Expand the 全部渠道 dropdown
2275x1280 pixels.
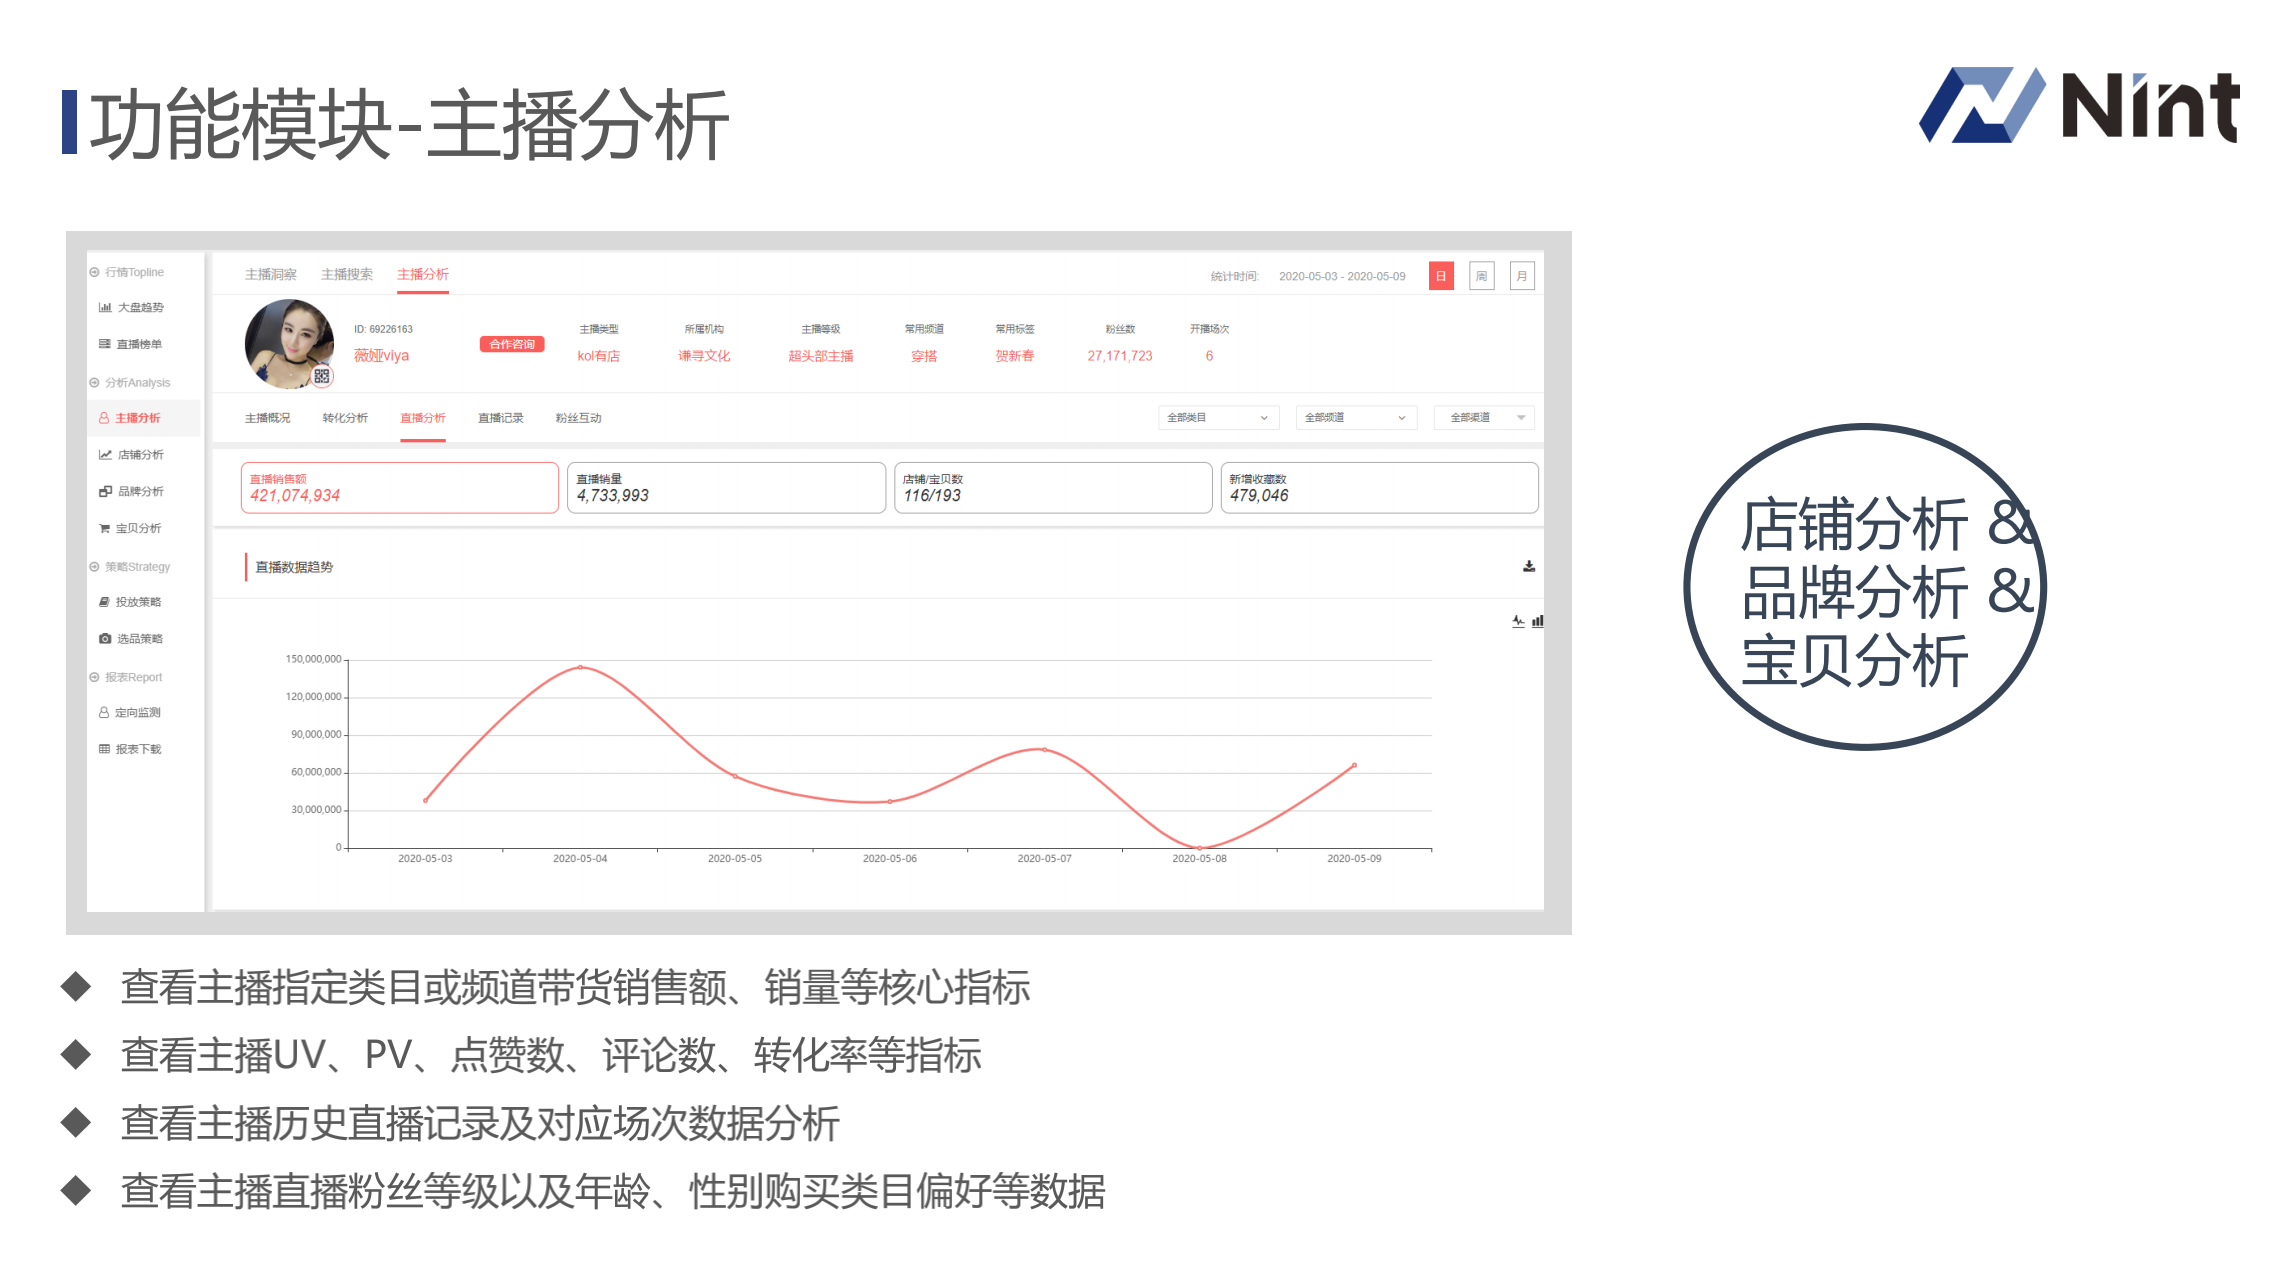coord(1484,417)
